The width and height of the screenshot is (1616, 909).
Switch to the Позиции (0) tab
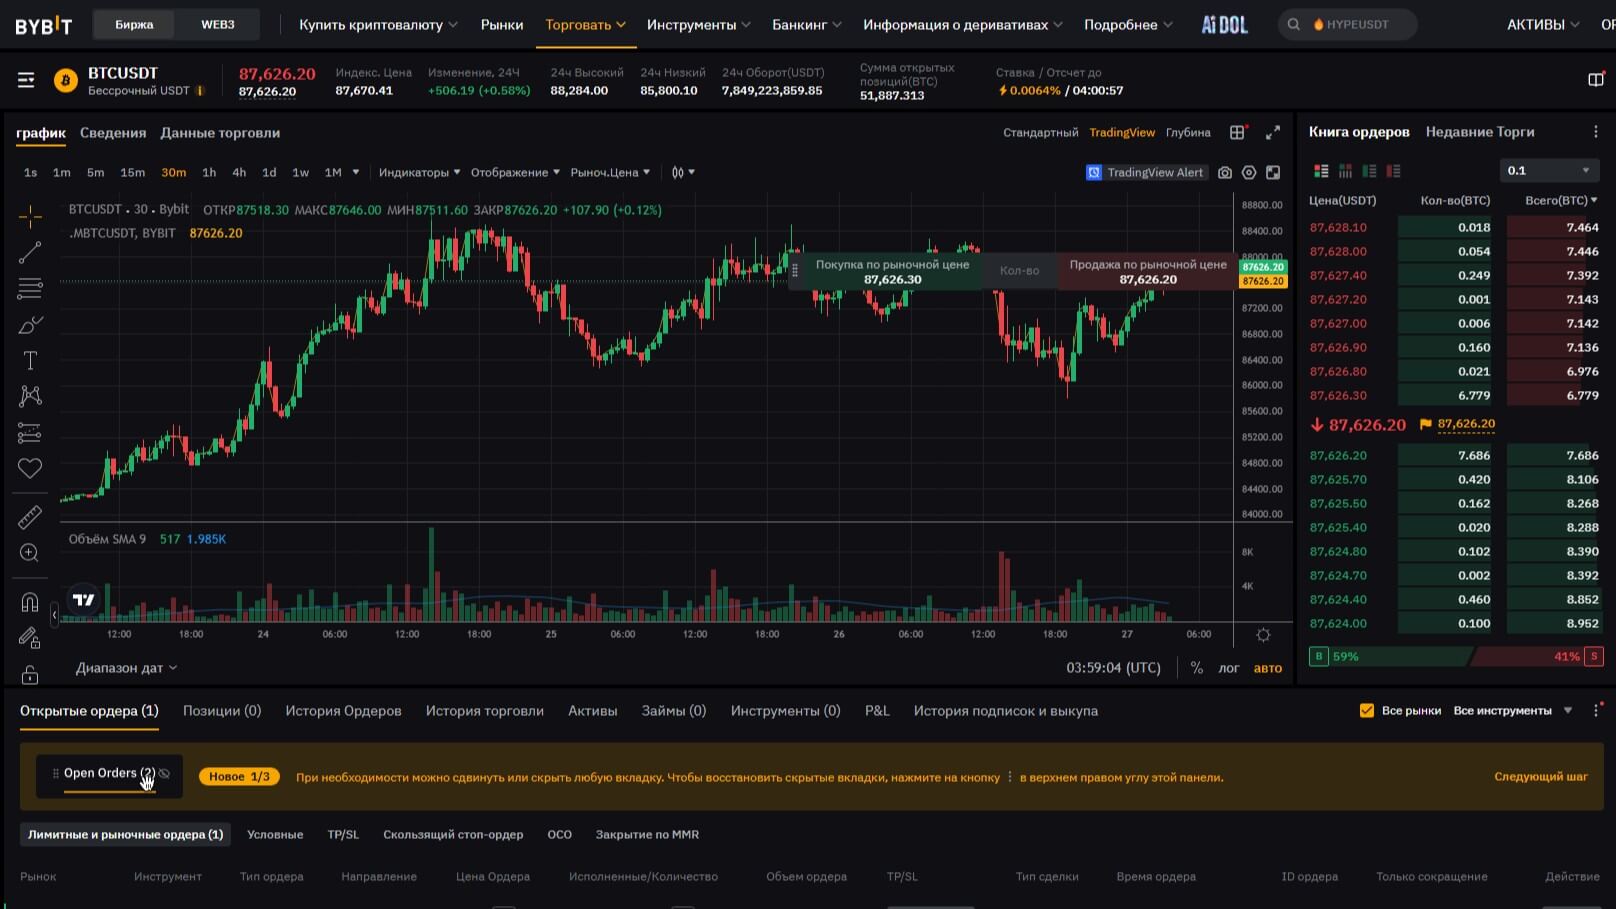pyautogui.click(x=221, y=711)
